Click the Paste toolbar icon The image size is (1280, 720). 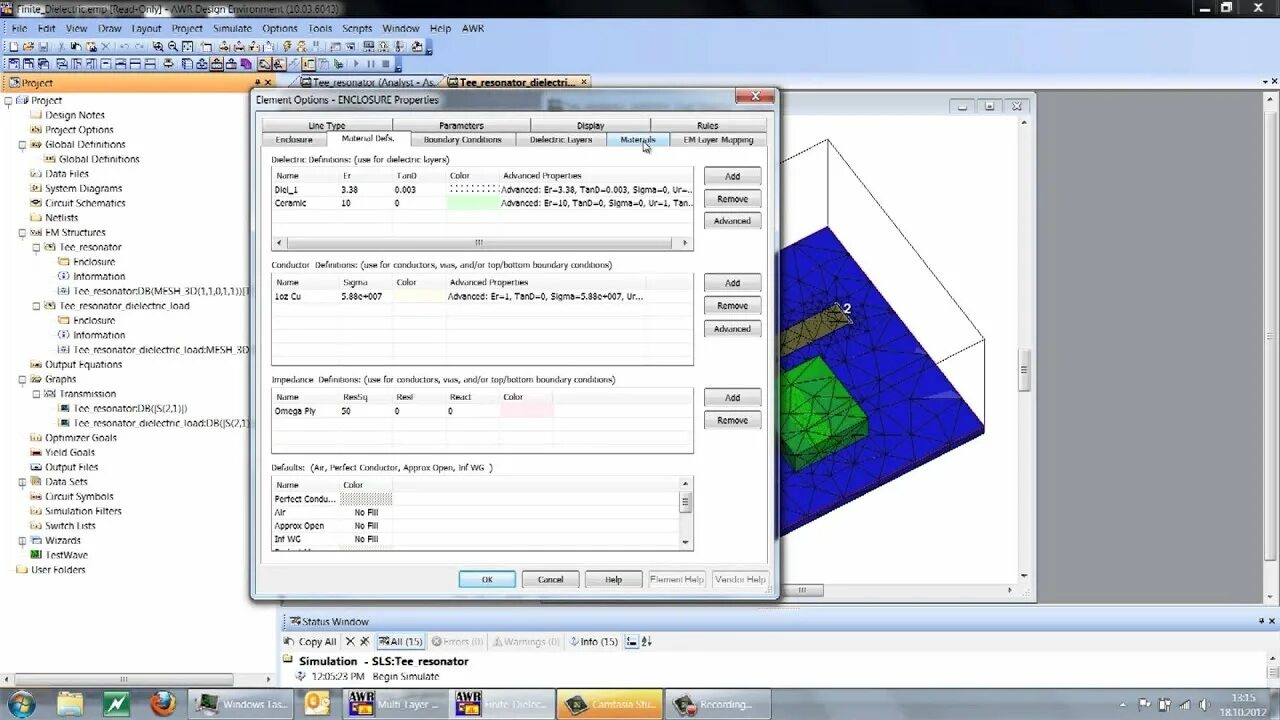(91, 47)
